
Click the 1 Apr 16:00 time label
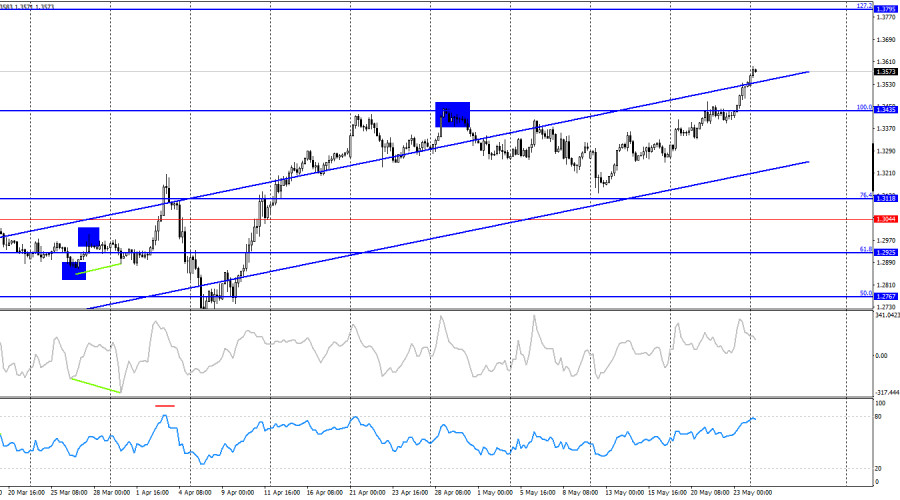(x=152, y=493)
